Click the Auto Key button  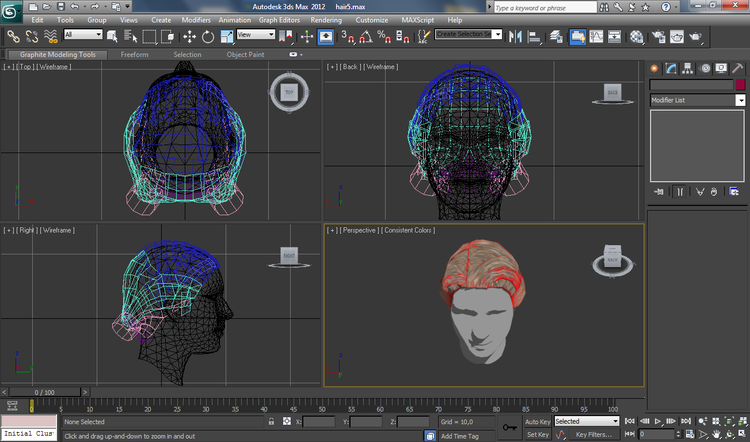537,421
